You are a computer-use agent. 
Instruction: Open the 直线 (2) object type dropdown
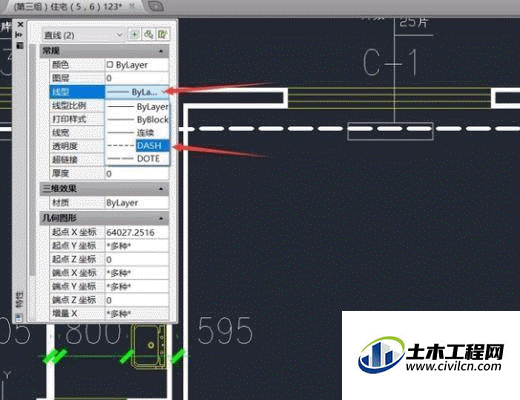[82, 35]
